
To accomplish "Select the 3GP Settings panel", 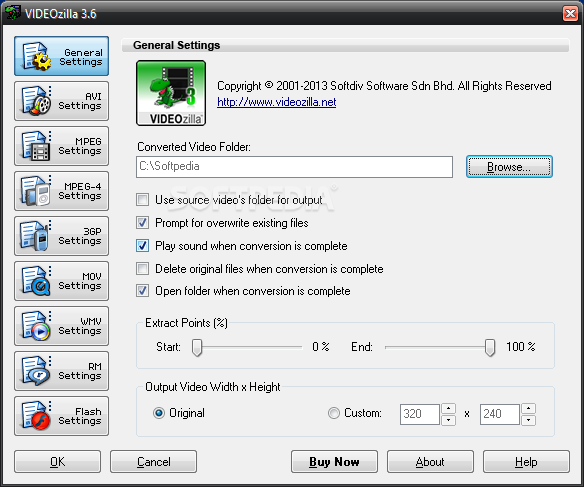I will [x=61, y=236].
